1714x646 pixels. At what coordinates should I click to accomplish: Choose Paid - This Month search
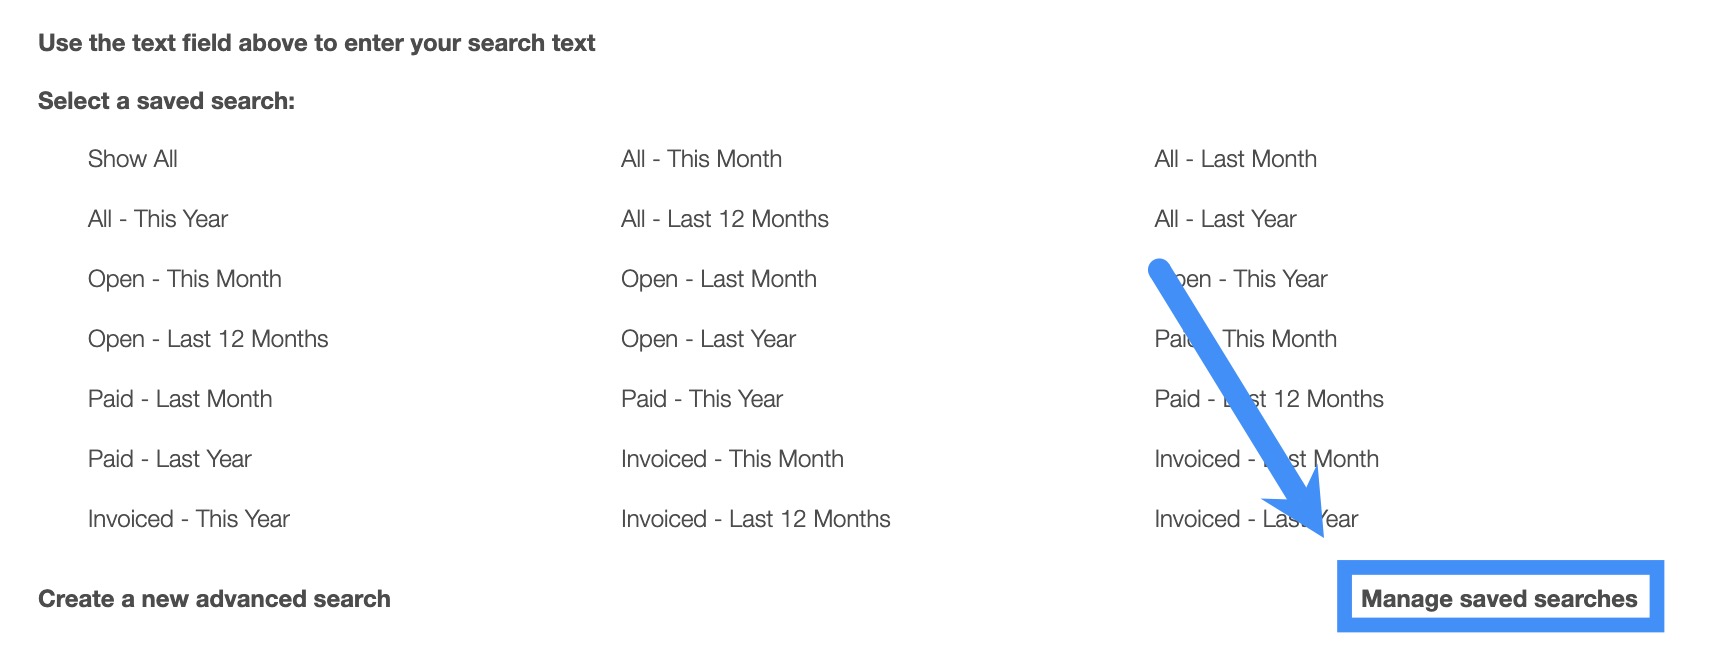pos(1280,339)
